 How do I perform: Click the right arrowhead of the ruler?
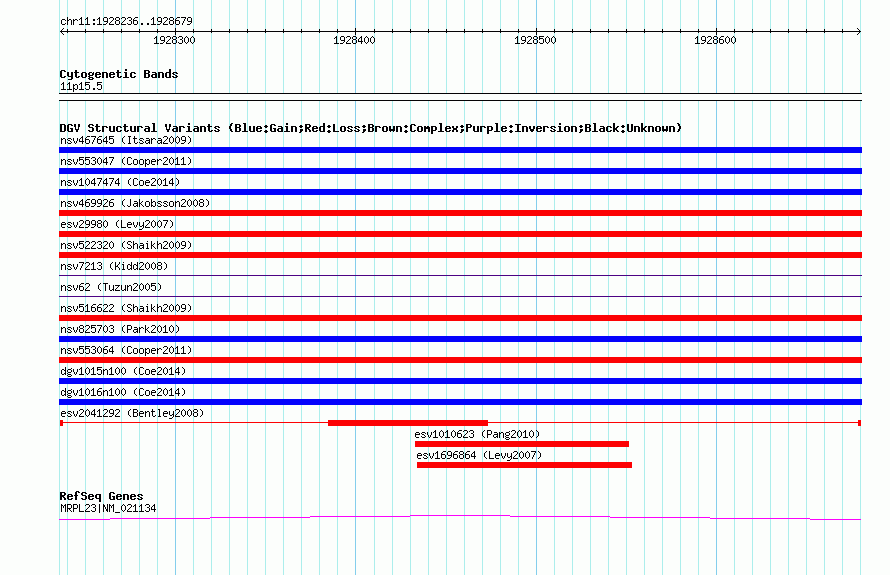pyautogui.click(x=859, y=32)
